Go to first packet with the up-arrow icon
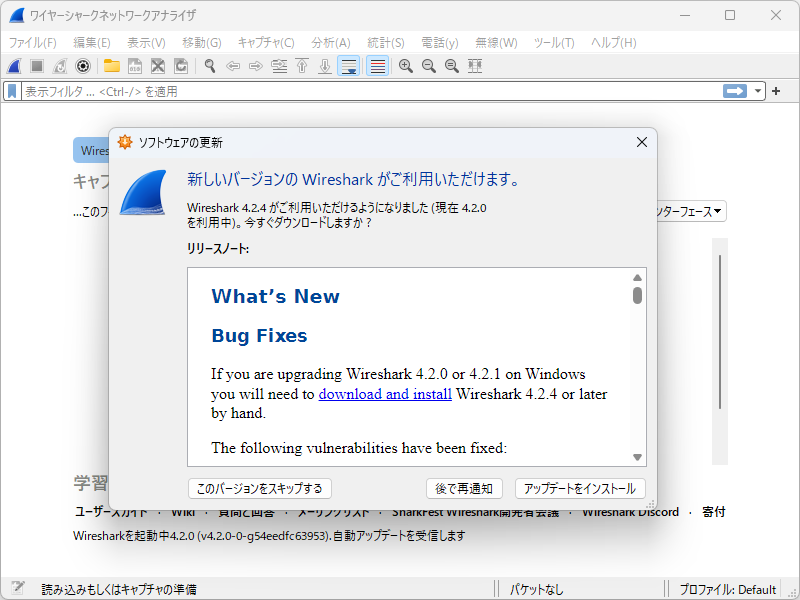The height and width of the screenshot is (600, 800). (302, 66)
